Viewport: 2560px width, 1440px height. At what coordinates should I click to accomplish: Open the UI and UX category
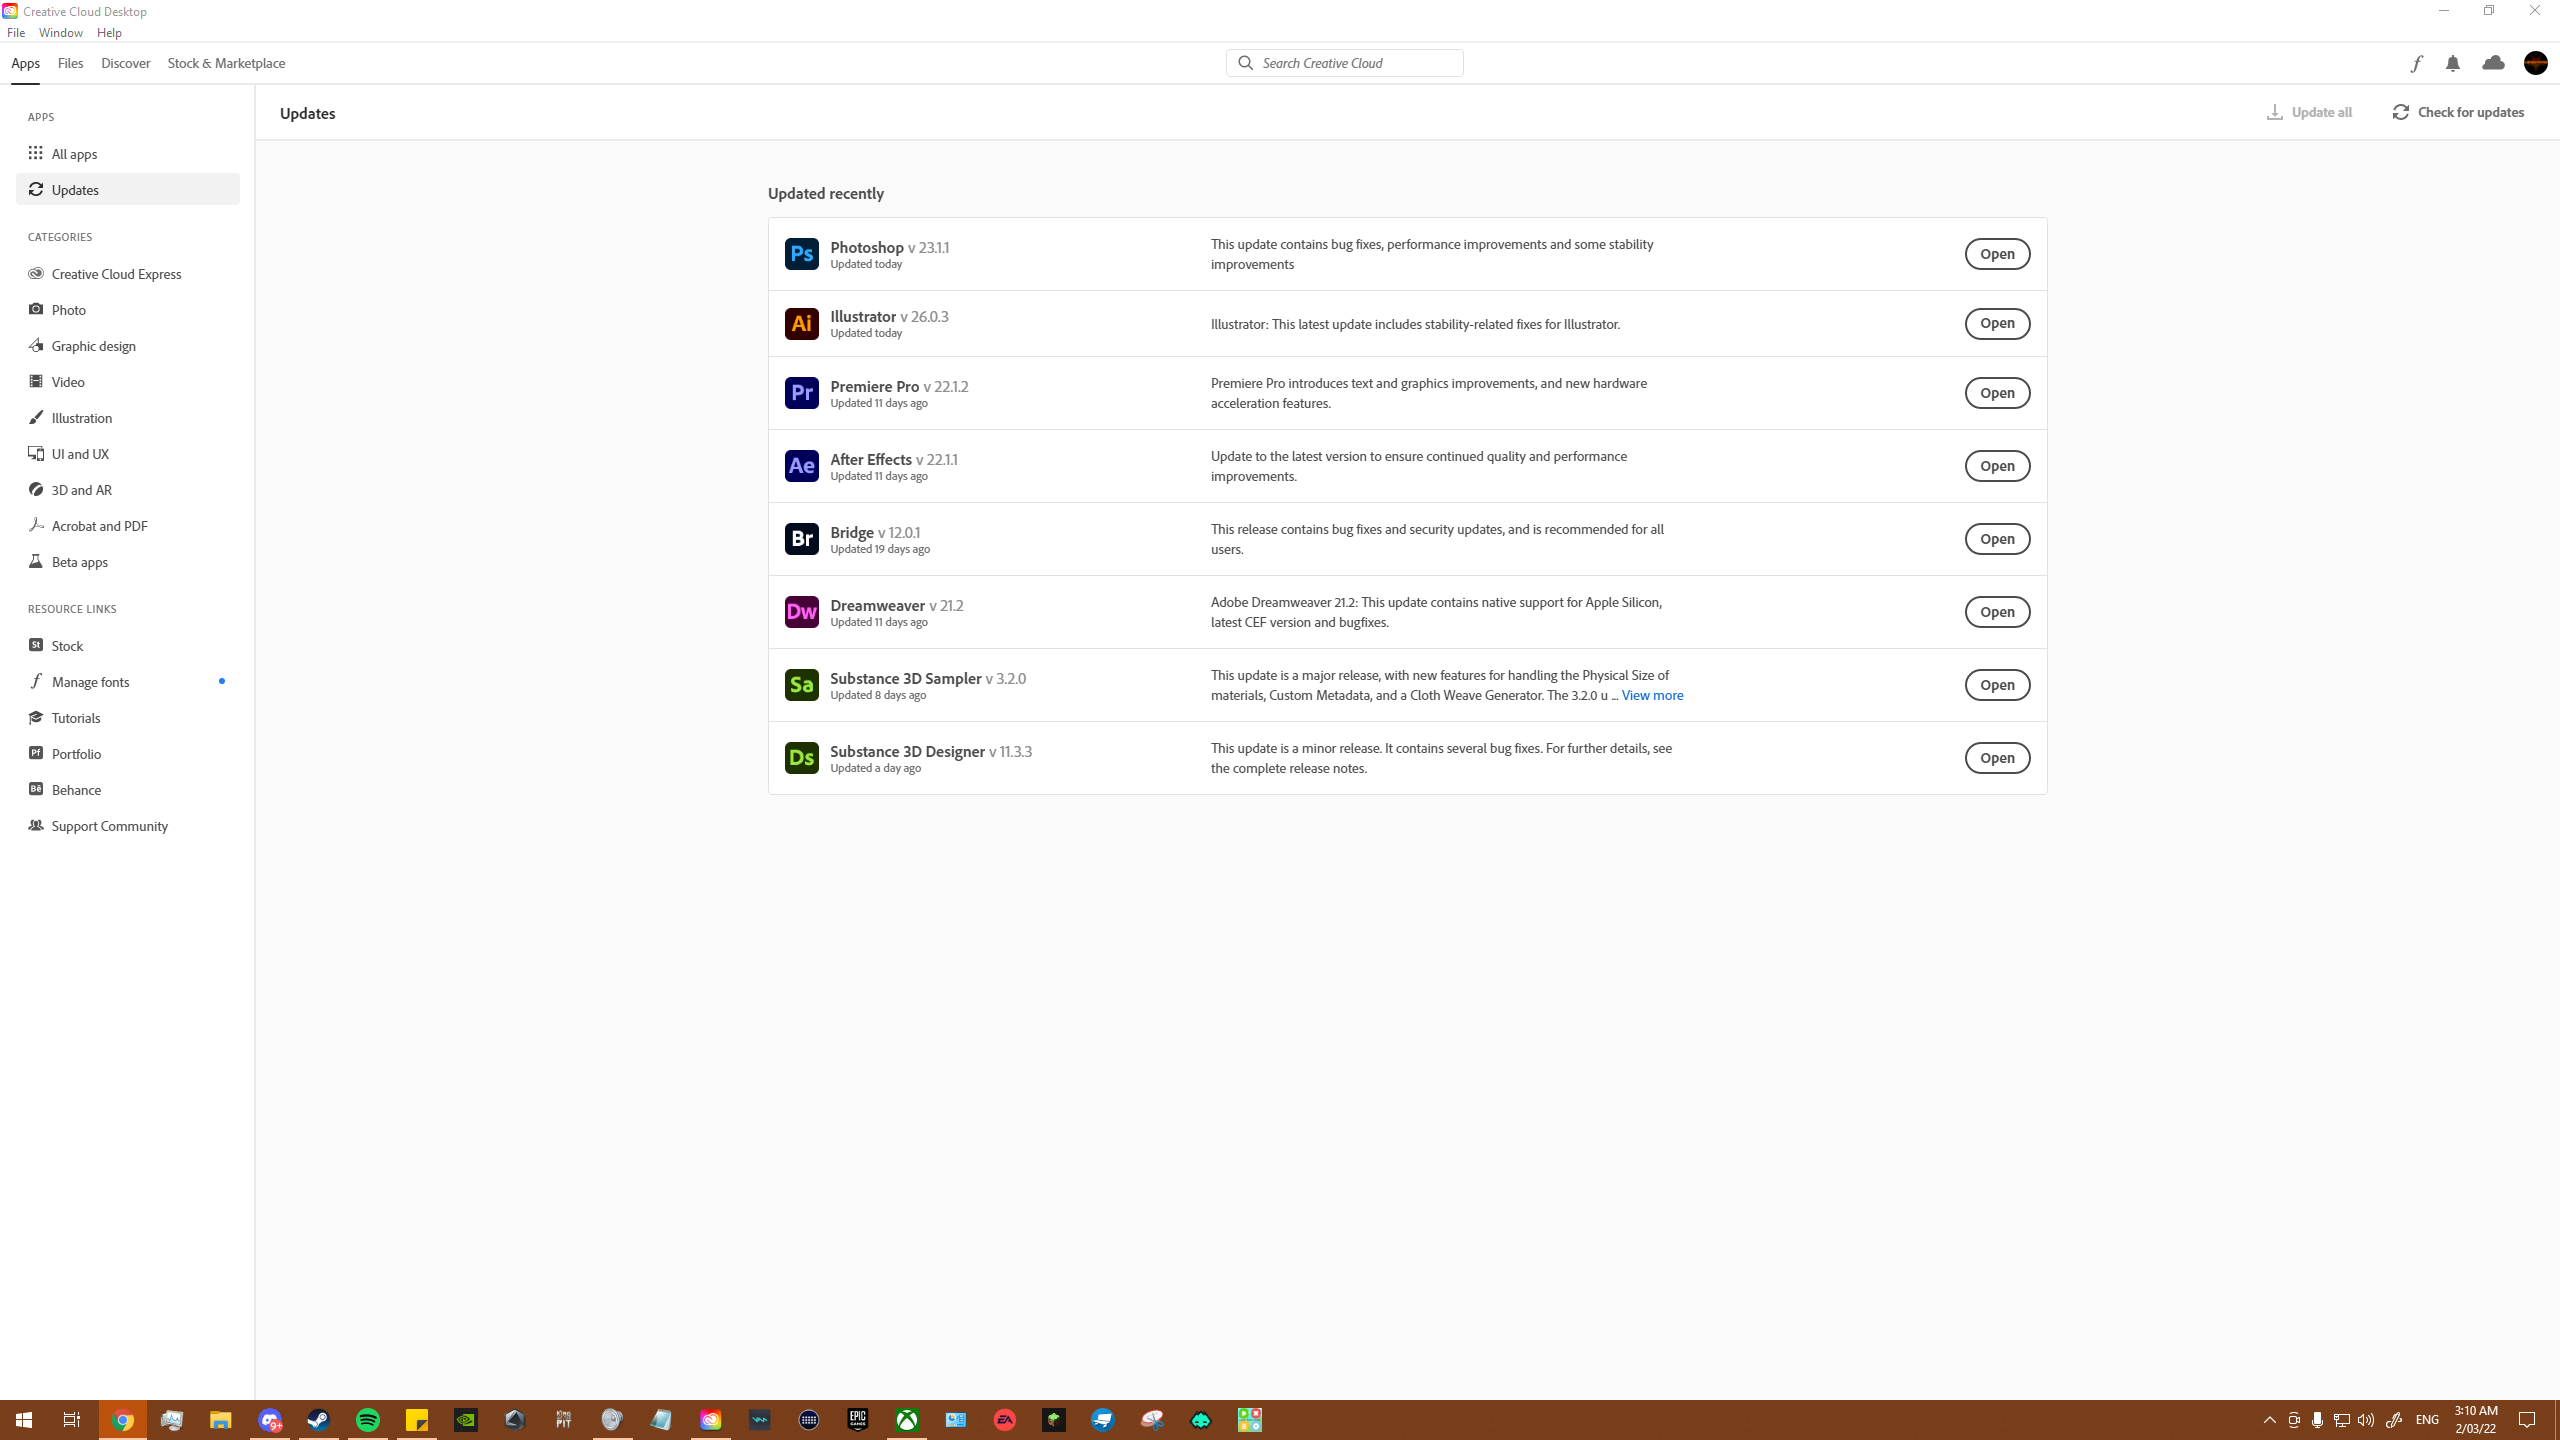128,453
